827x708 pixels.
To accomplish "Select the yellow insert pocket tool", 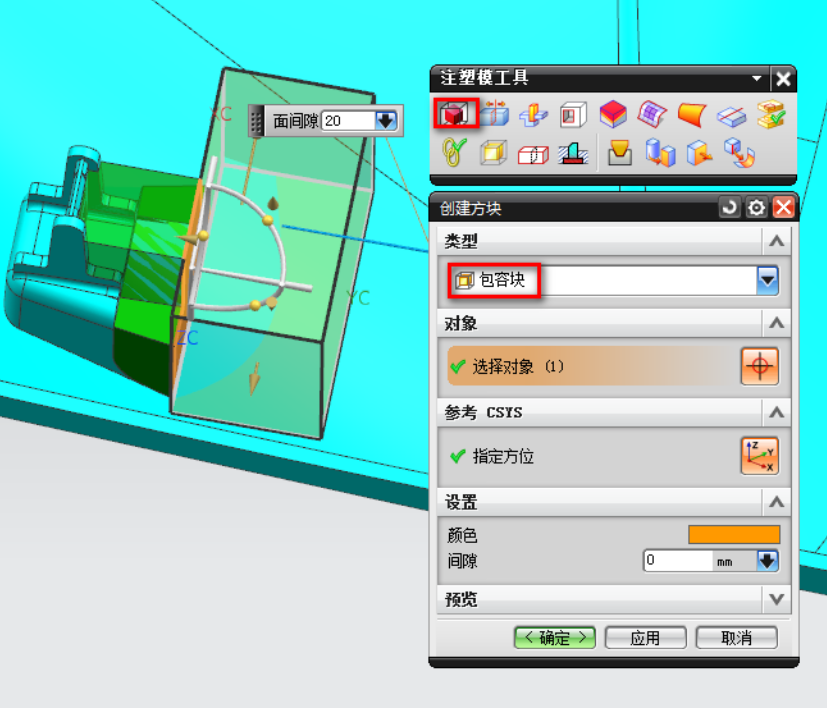I will pos(620,152).
